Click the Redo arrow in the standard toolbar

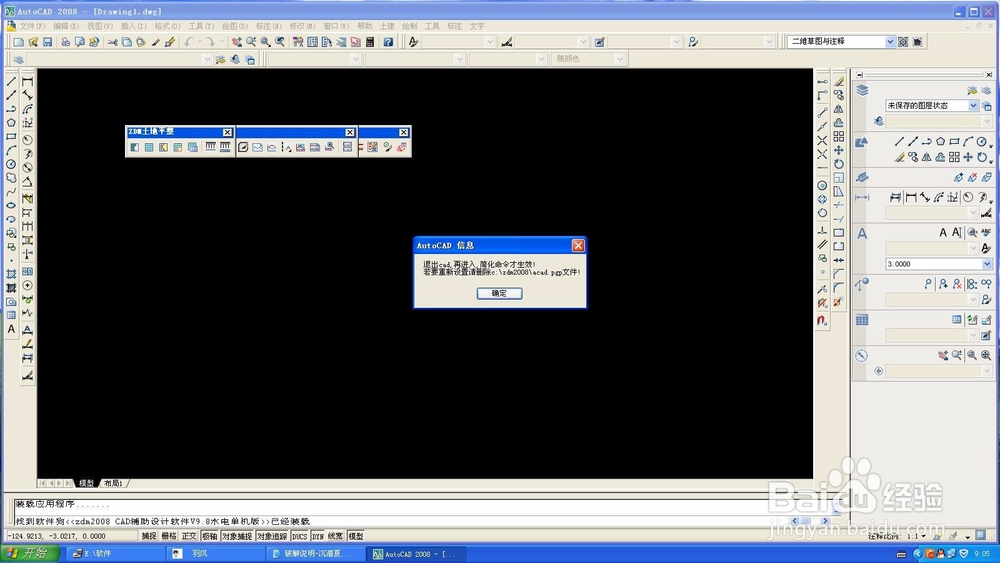tap(210, 42)
